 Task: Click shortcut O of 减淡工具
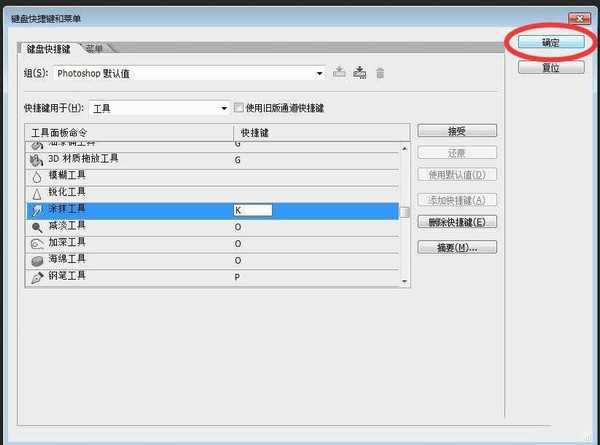238,227
